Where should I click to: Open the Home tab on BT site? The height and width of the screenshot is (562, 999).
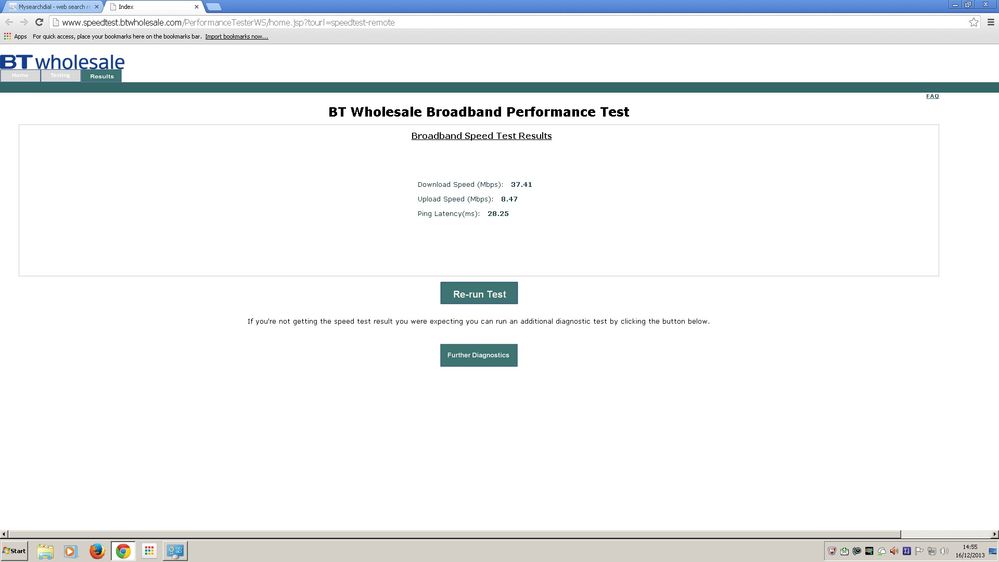[20, 76]
